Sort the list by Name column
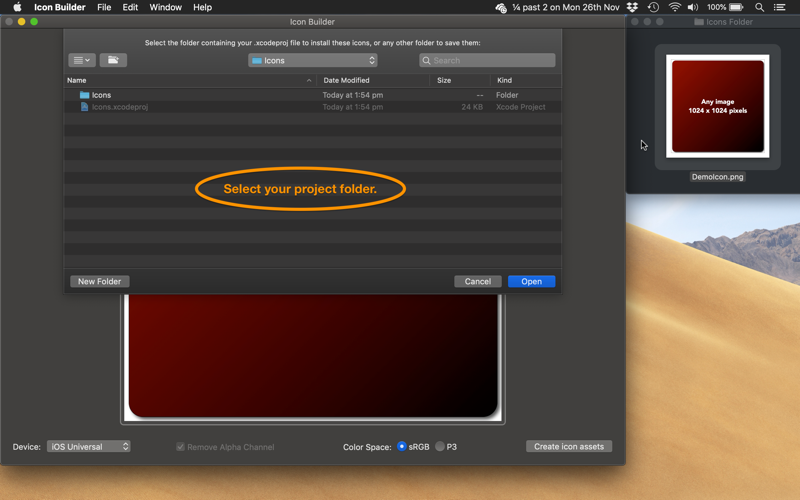Viewport: 800px width, 500px height. [x=77, y=80]
